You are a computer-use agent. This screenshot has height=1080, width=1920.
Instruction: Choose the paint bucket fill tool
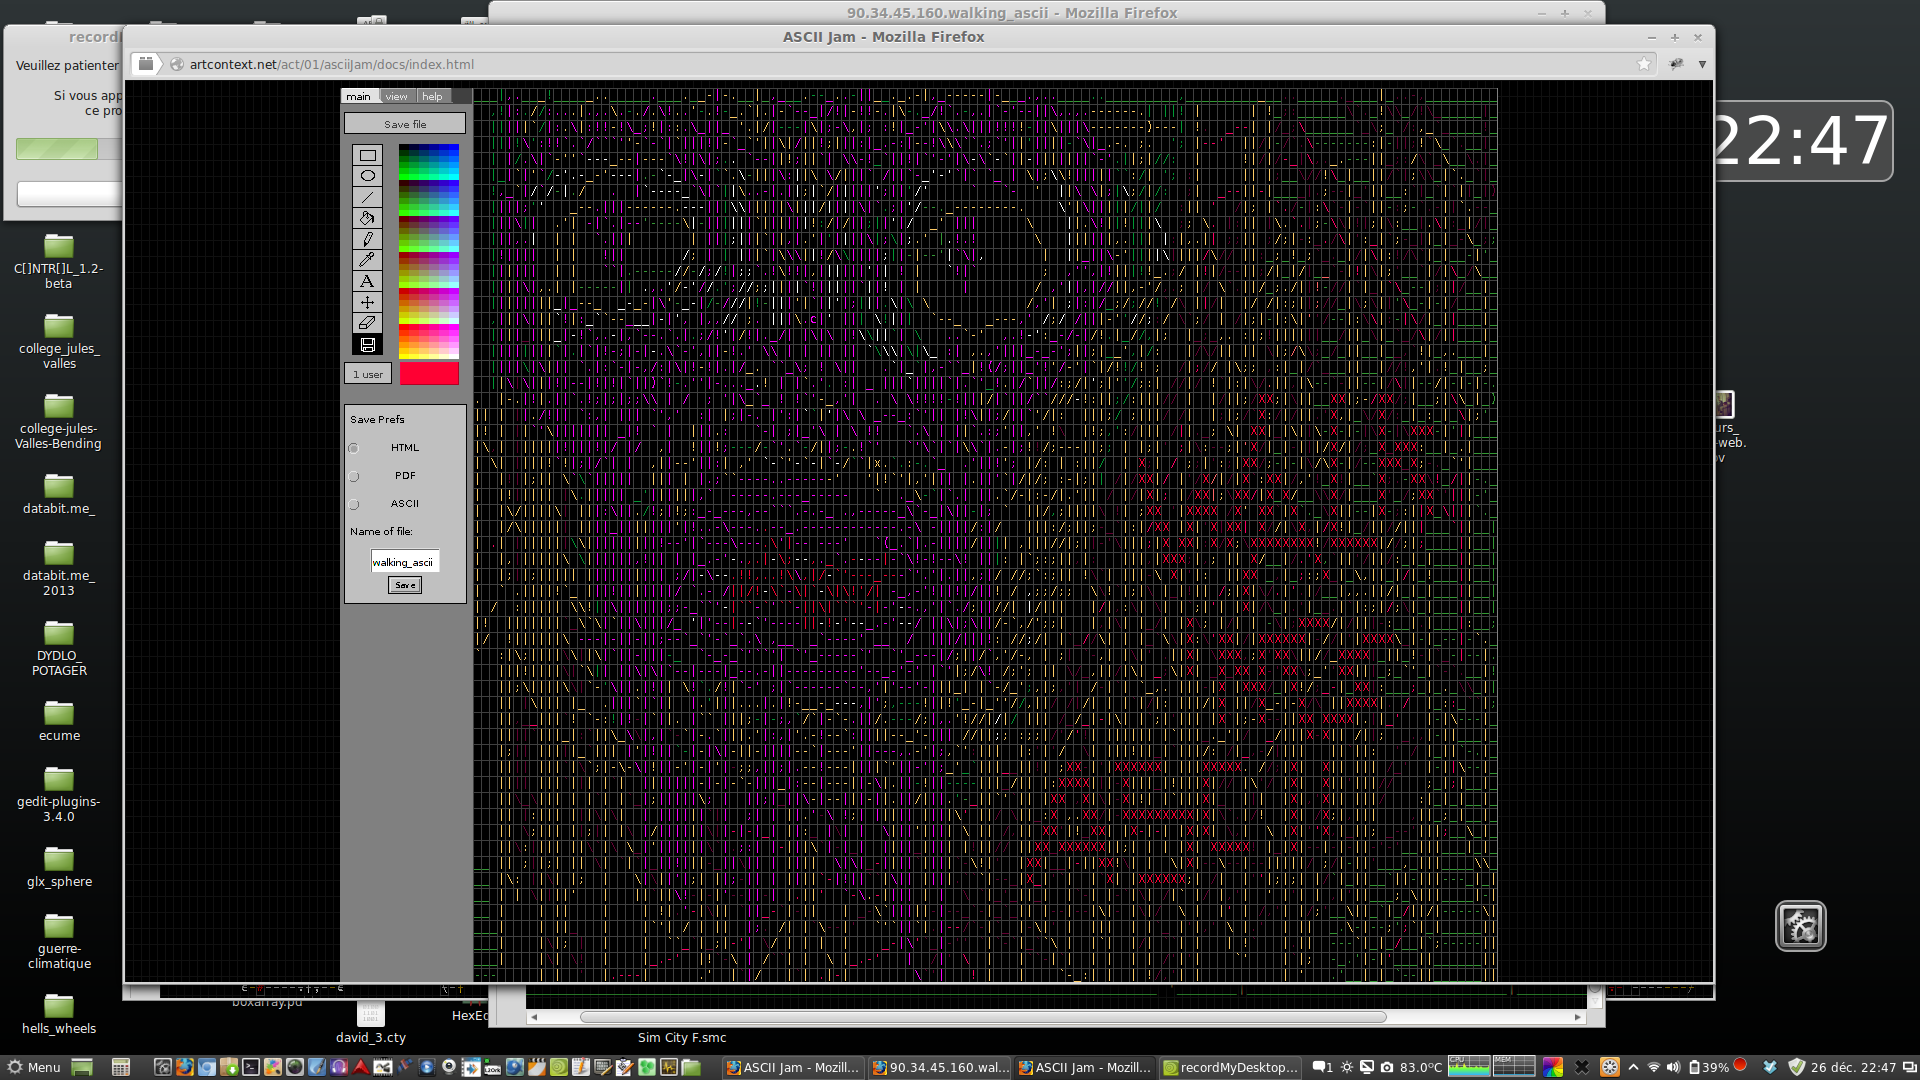(367, 218)
